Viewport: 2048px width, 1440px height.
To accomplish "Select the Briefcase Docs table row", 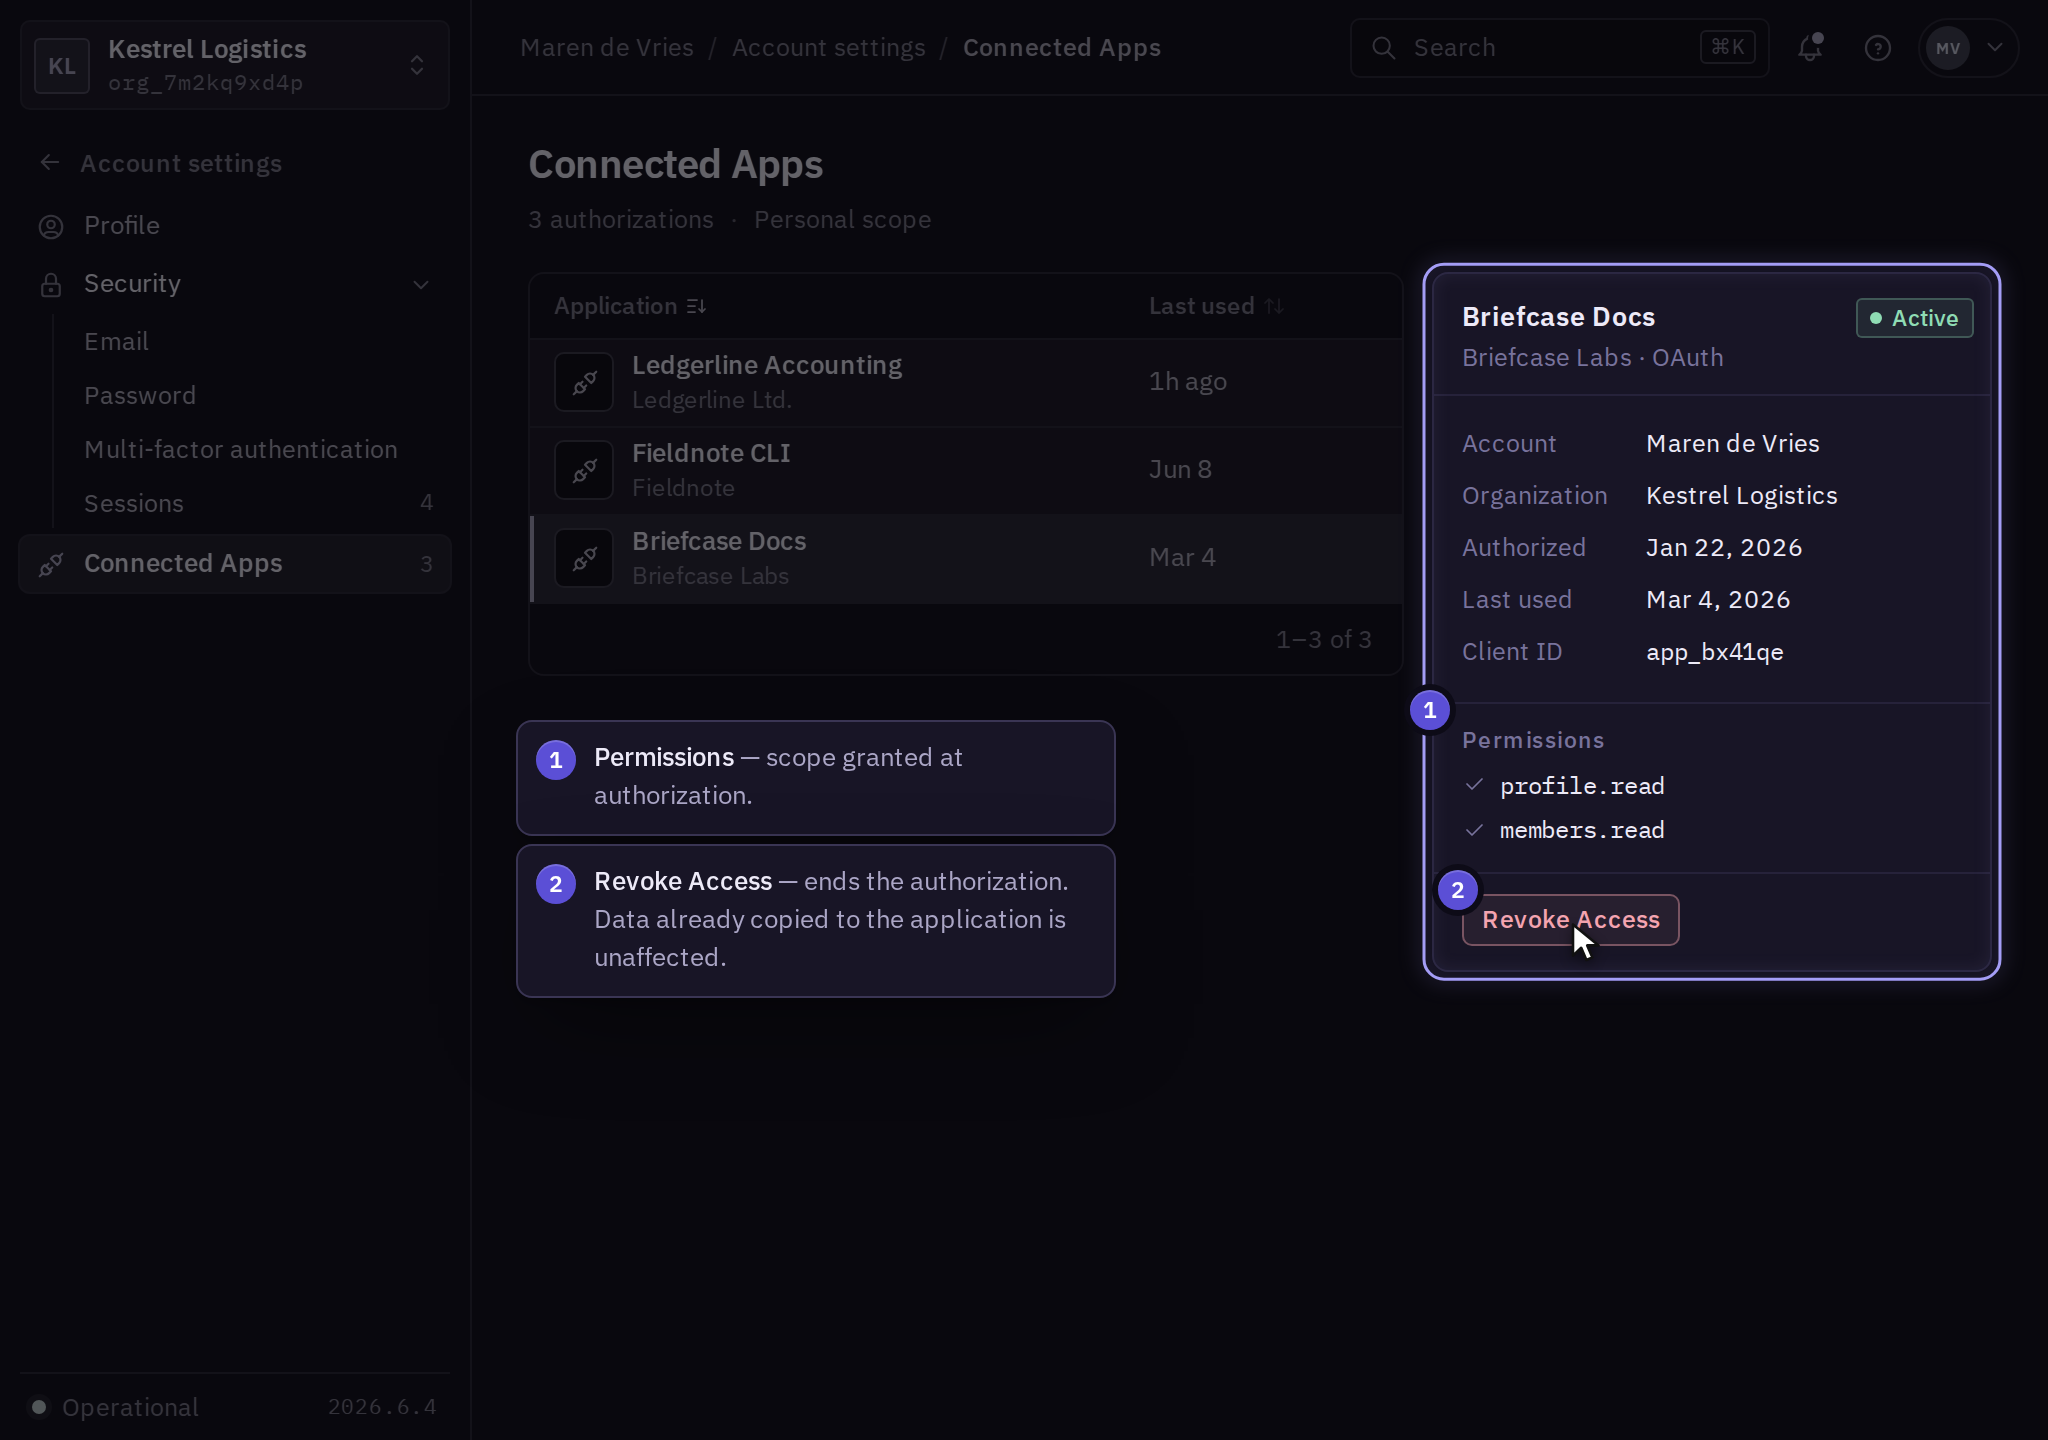I will [x=966, y=558].
